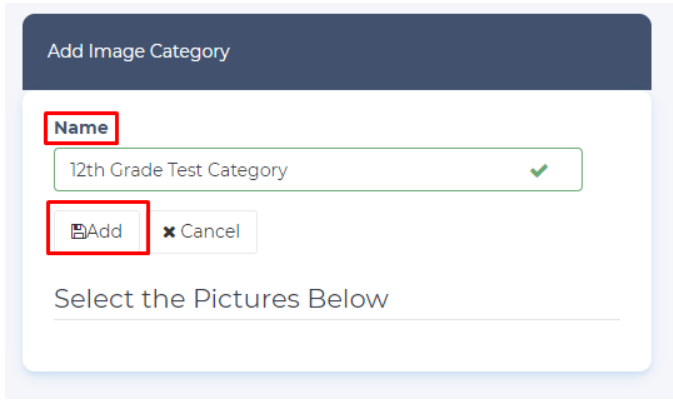This screenshot has height=402, width=673.
Task: Click the word Add on the save button
Action: 105,232
